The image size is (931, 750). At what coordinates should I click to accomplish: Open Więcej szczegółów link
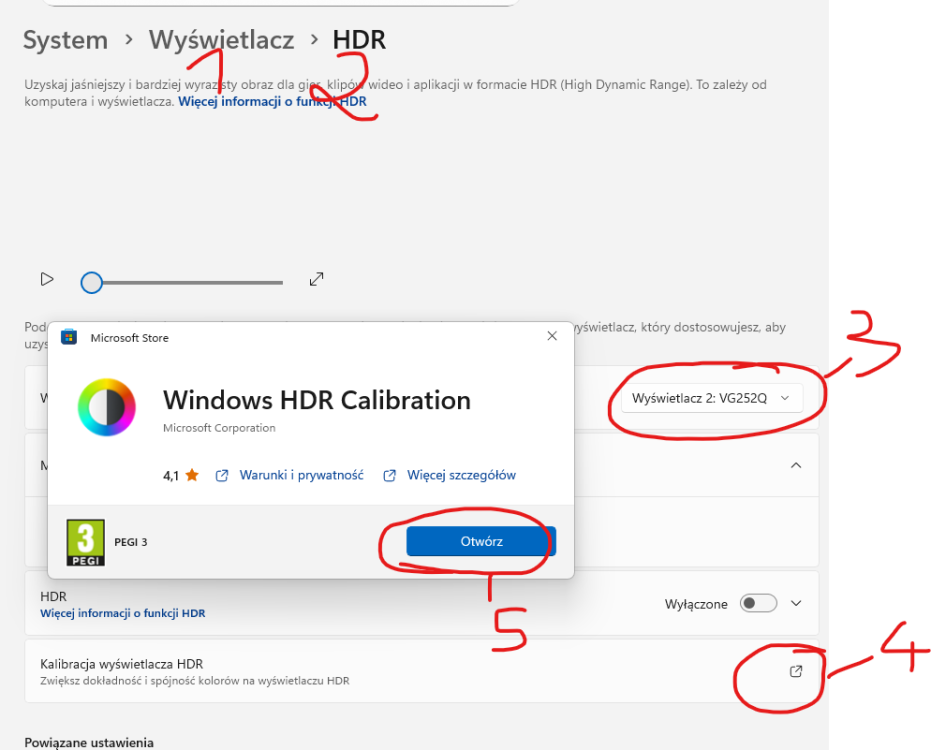pos(461,475)
